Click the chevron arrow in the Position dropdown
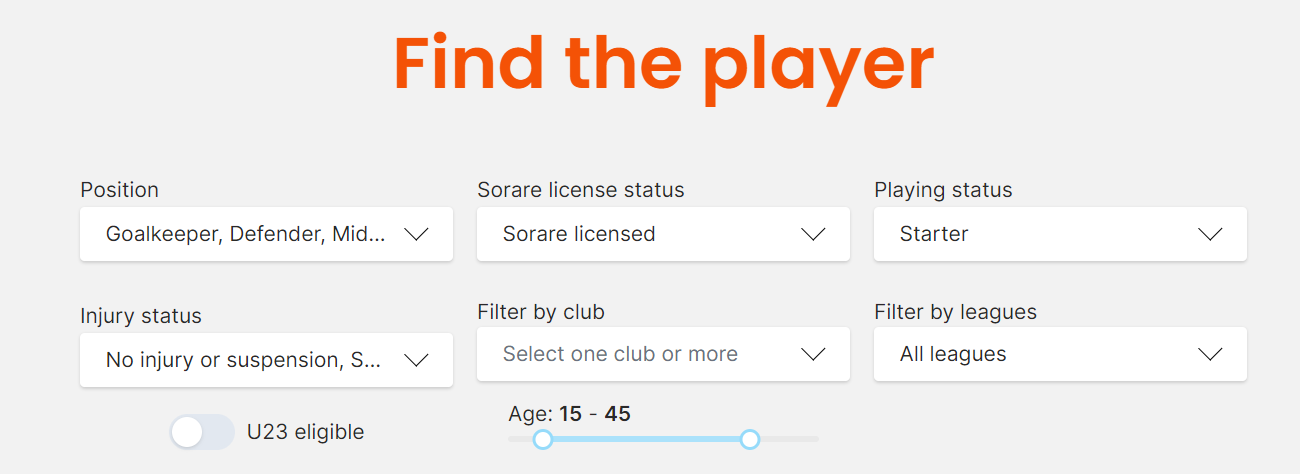The image size is (1300, 474). pyautogui.click(x=416, y=234)
